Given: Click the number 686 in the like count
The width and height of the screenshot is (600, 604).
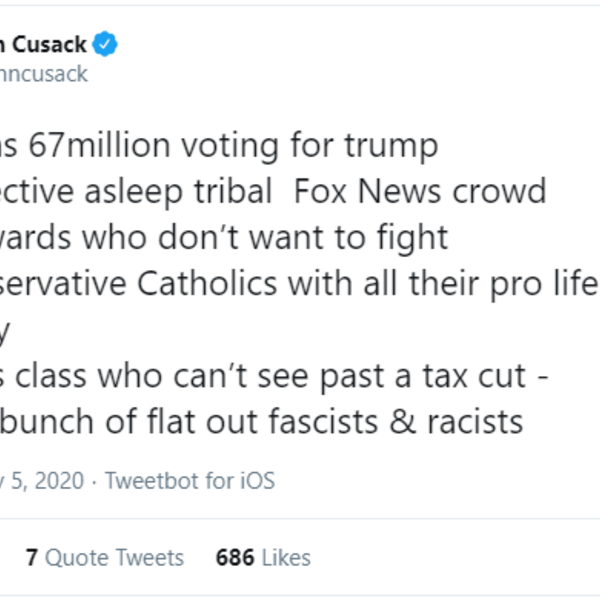Looking at the screenshot, I should pyautogui.click(x=234, y=557).
